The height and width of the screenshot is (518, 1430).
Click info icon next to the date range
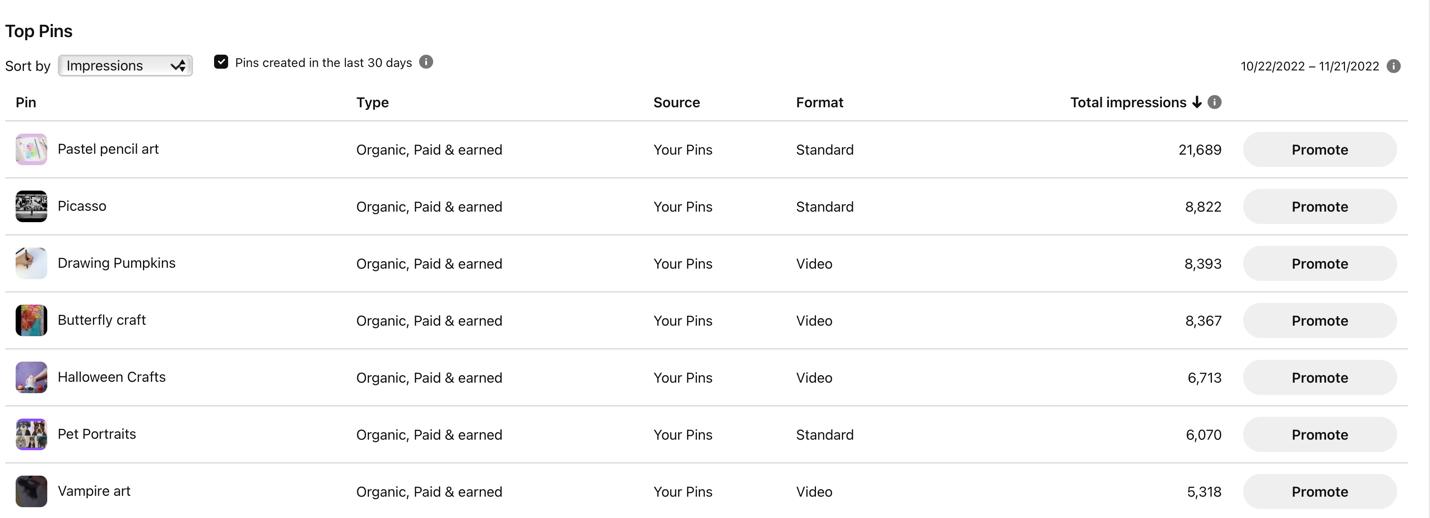[x=1393, y=66]
